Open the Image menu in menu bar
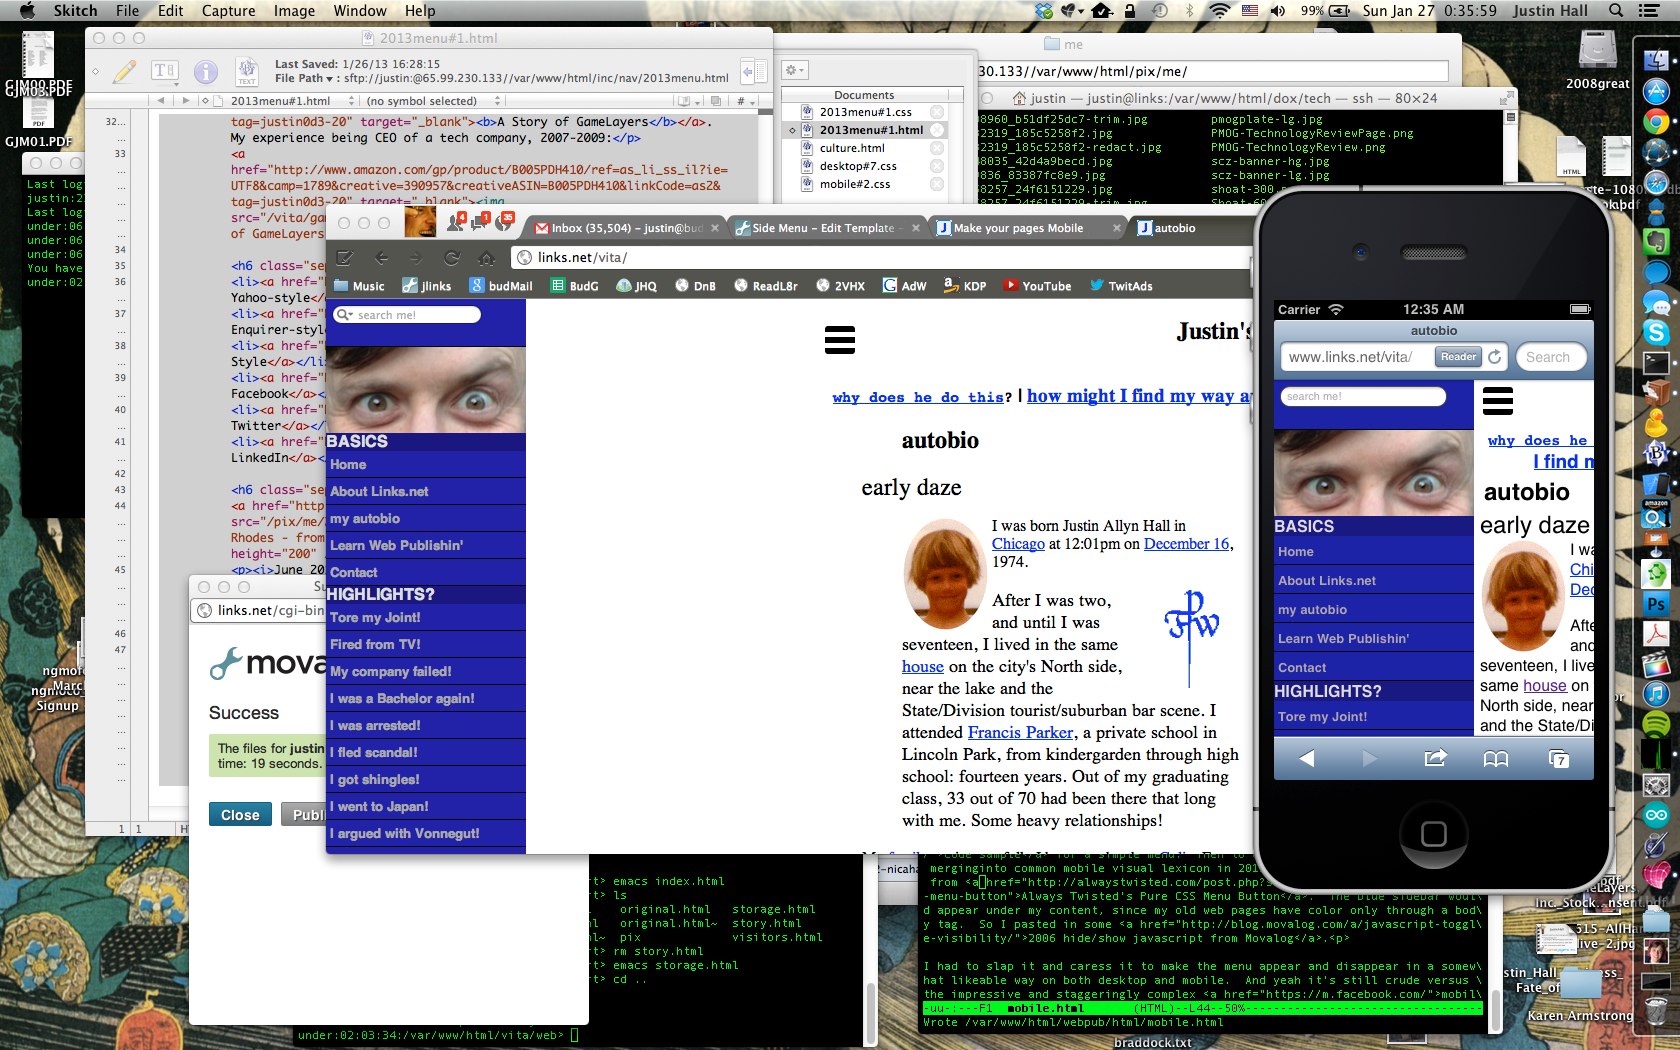Image resolution: width=1680 pixels, height=1050 pixels. (294, 11)
